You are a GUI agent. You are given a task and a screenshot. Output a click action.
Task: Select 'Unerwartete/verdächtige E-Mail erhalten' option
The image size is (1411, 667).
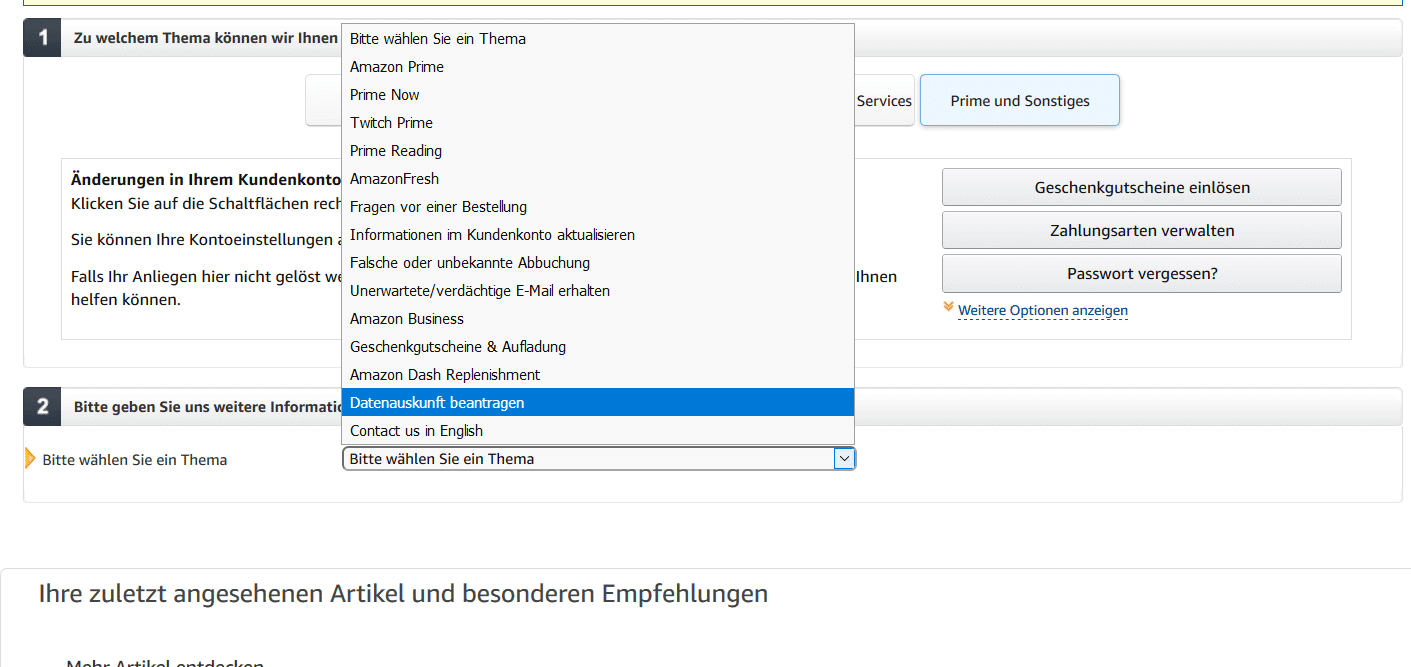(480, 291)
